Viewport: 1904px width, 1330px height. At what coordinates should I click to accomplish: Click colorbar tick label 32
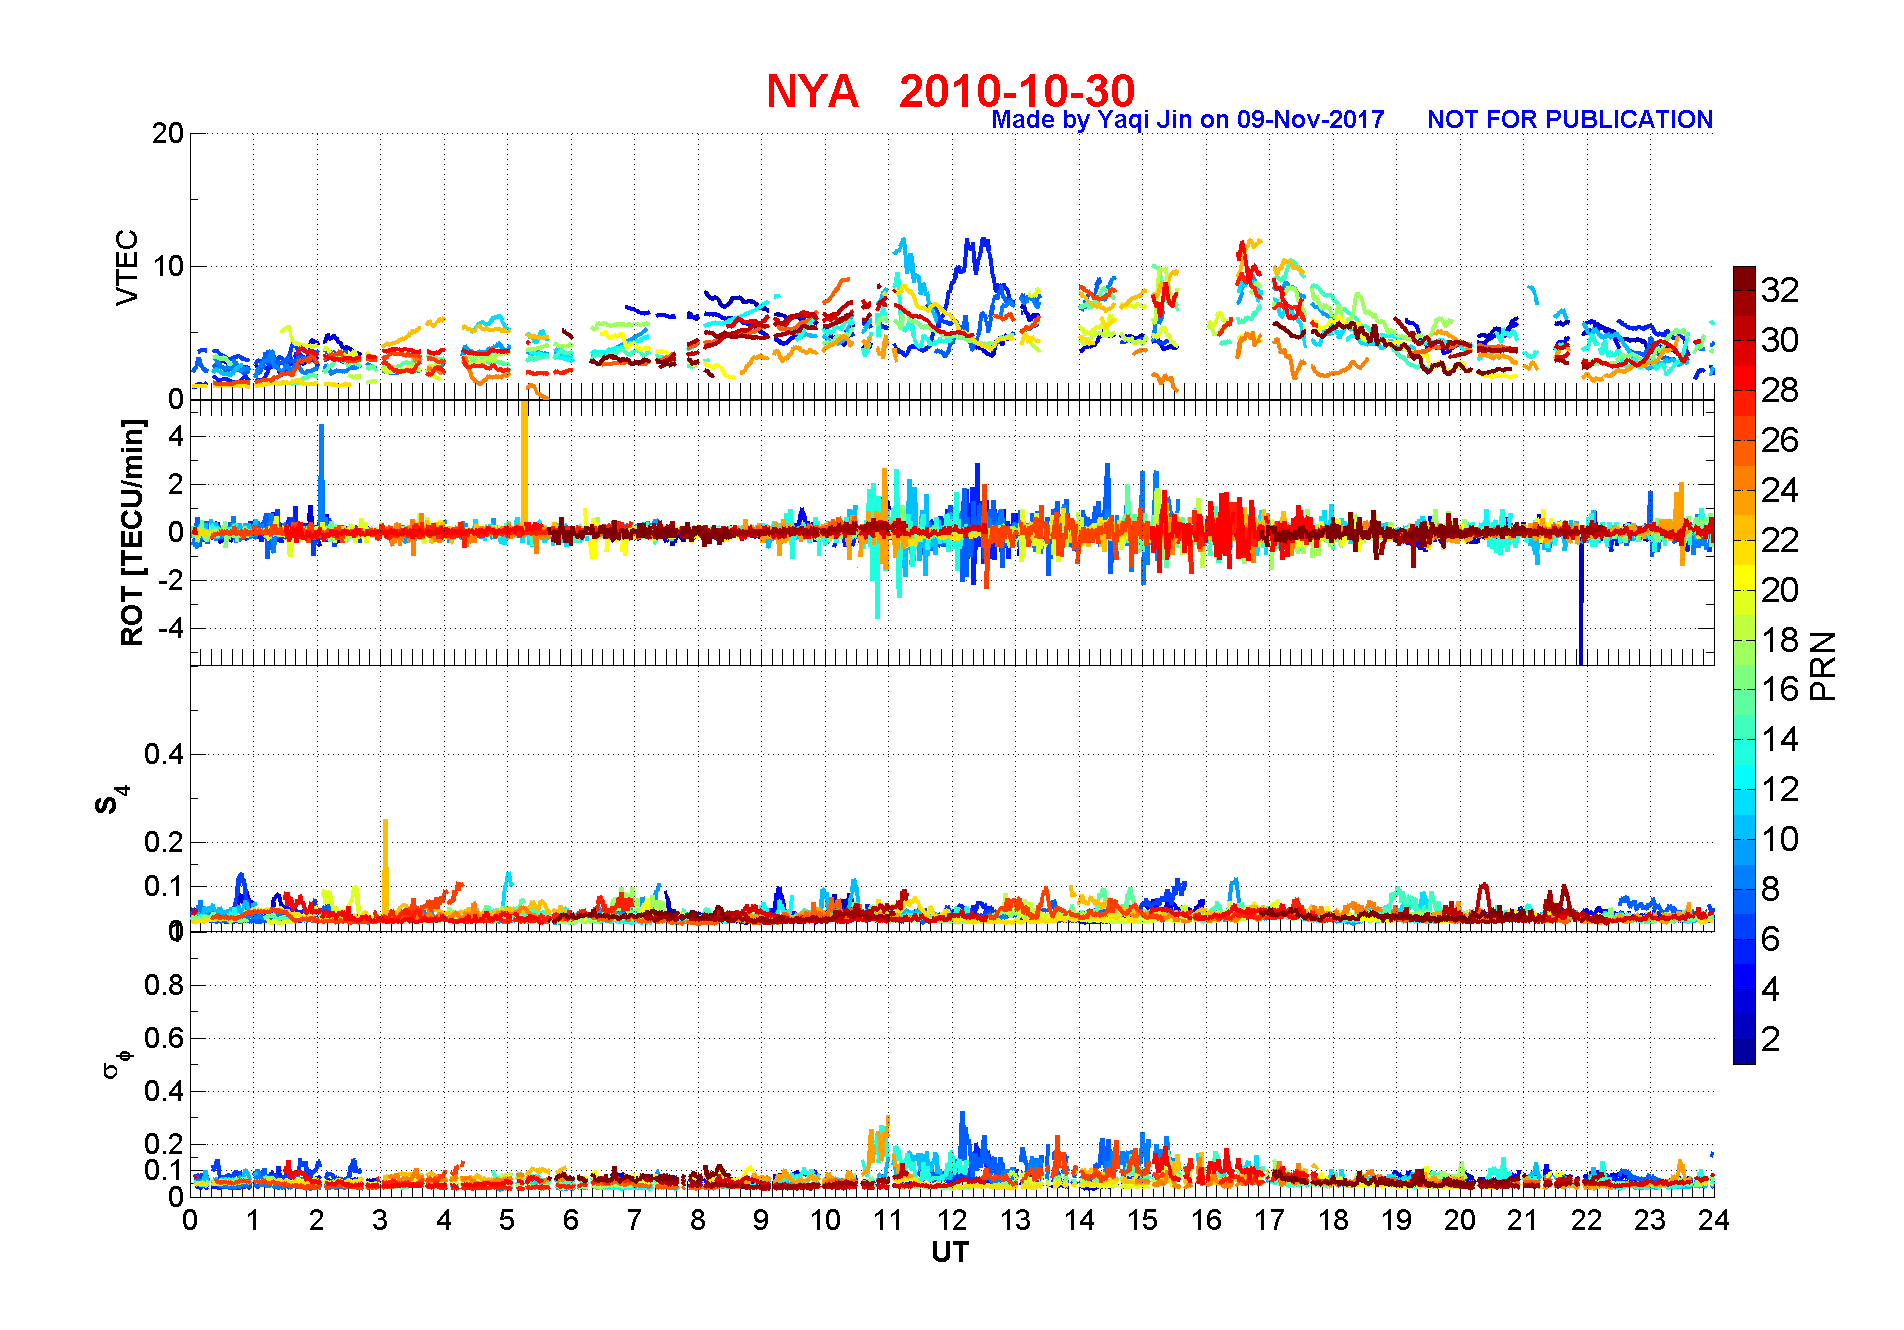(x=1780, y=290)
